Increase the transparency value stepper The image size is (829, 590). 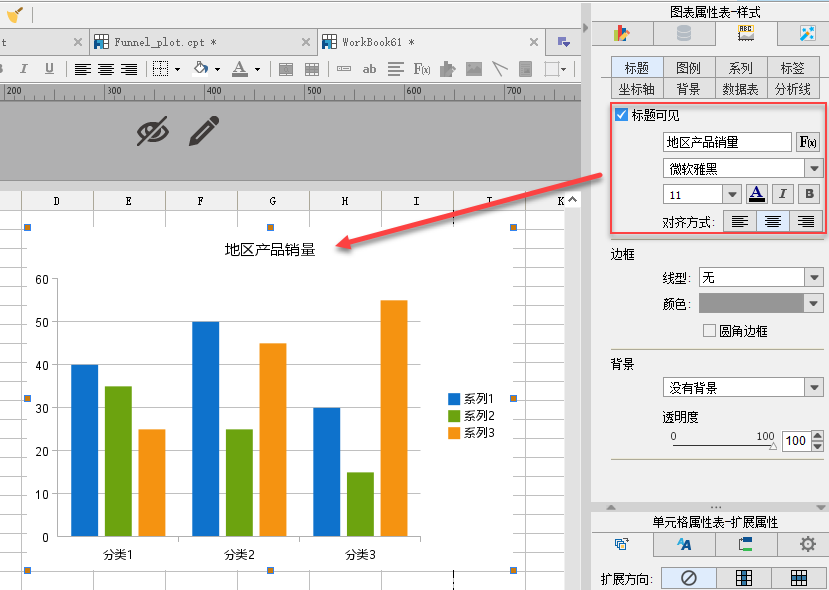[817, 436]
